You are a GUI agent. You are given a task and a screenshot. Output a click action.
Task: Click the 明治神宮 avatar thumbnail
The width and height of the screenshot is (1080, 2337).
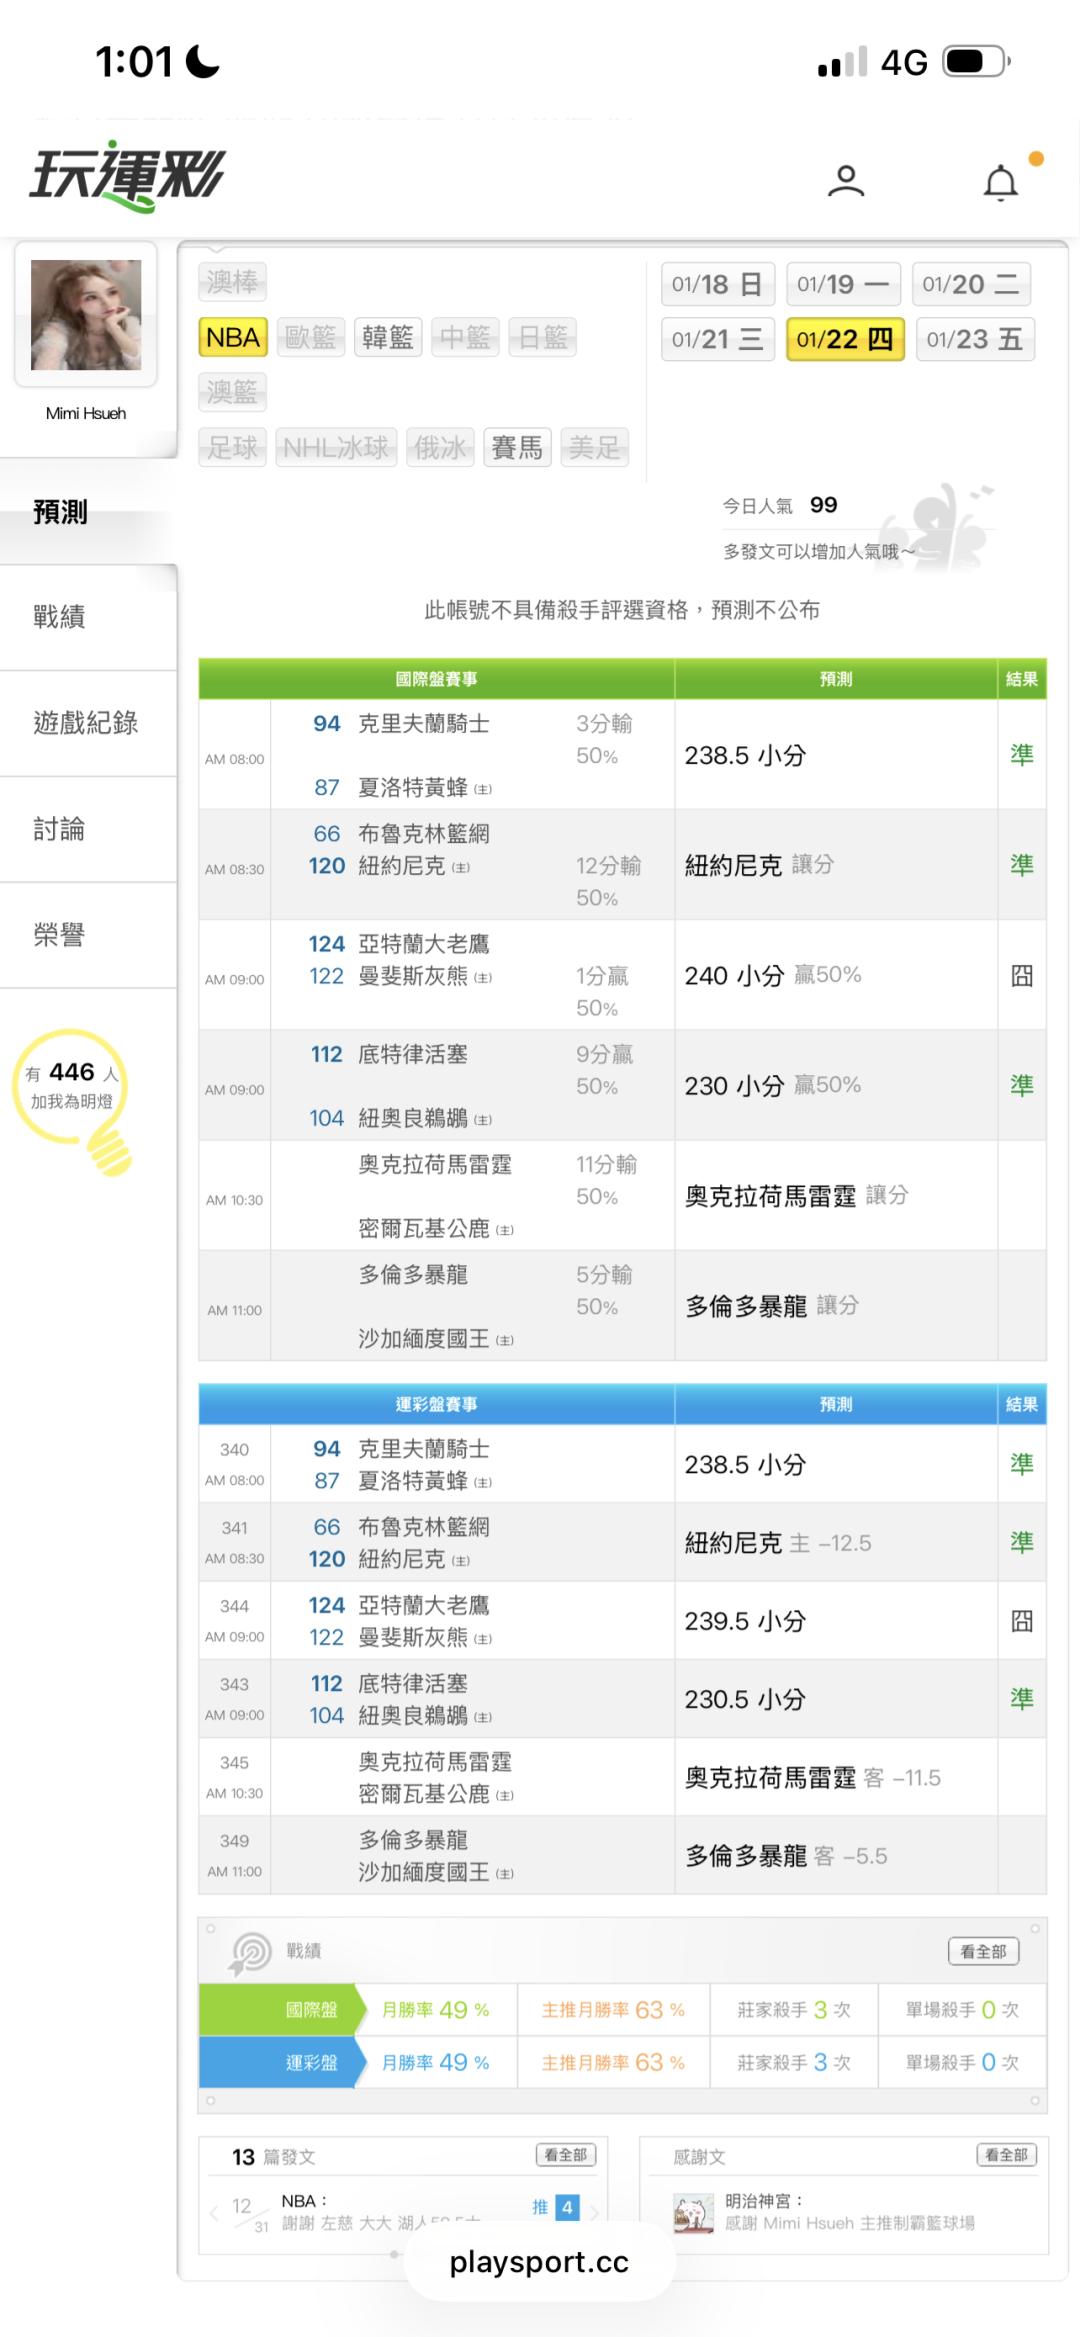tap(694, 2213)
